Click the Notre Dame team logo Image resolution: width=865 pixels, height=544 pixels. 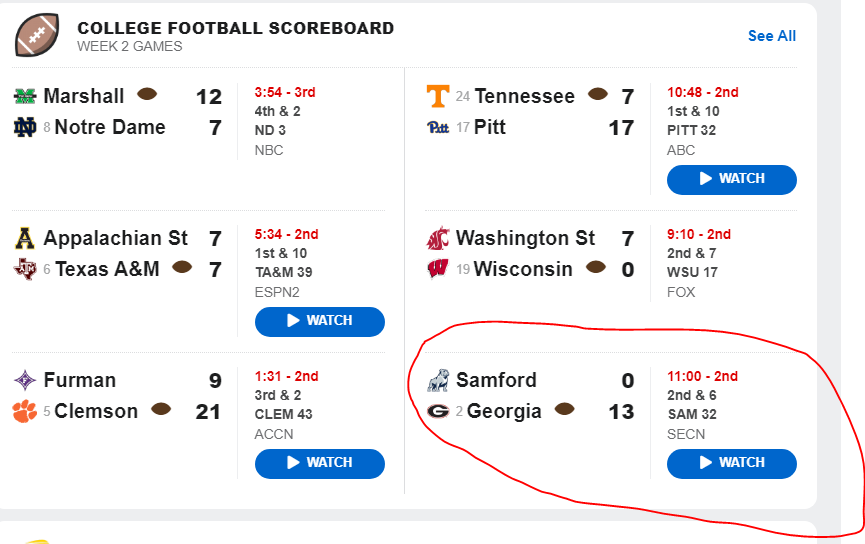(25, 127)
